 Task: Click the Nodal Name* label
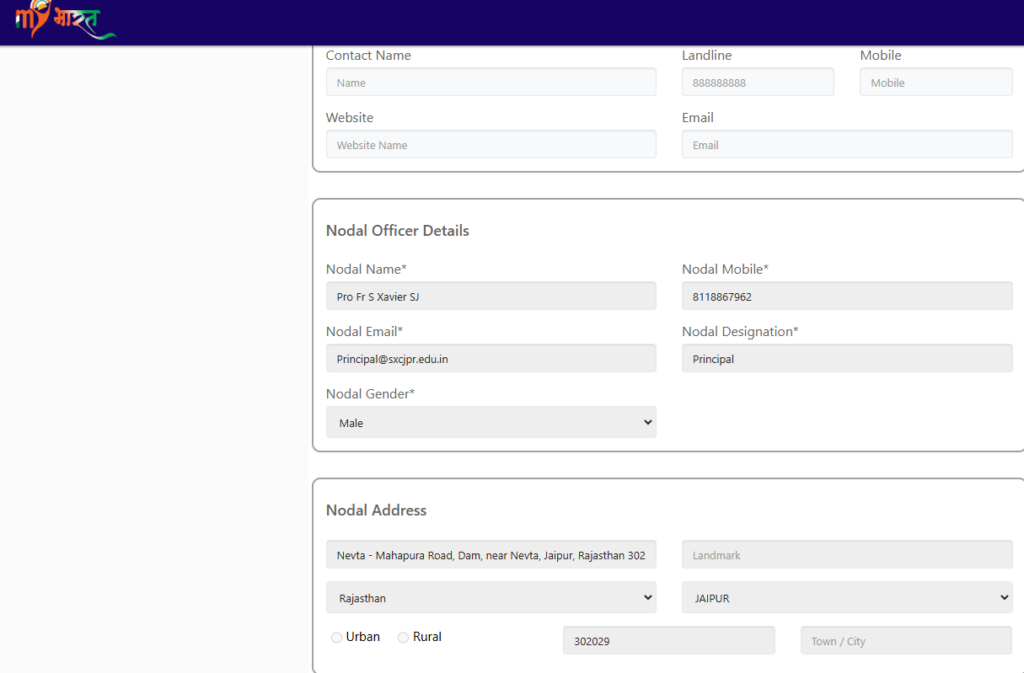click(366, 269)
